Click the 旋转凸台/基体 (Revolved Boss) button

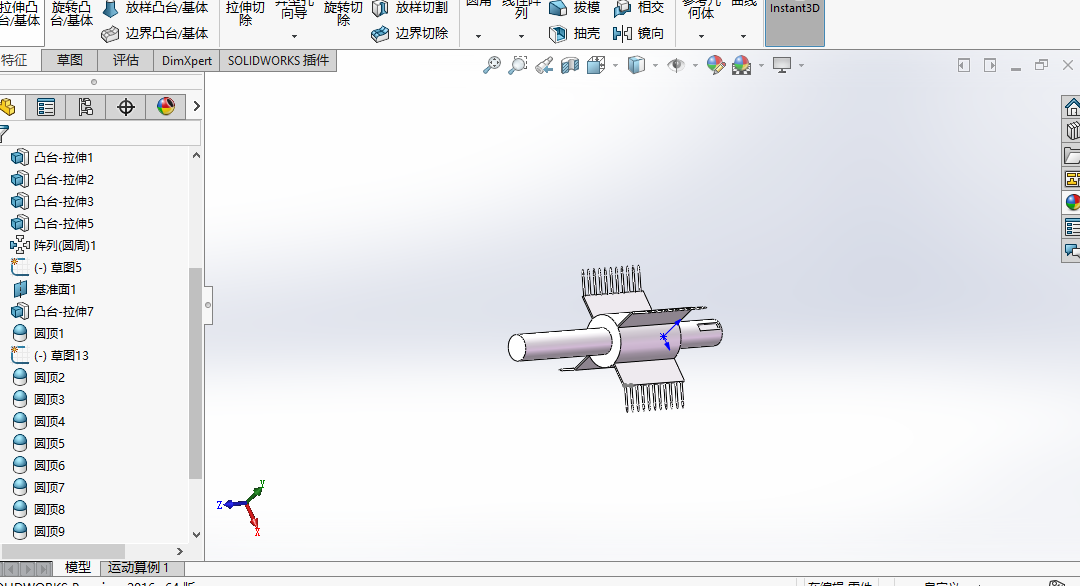72,15
